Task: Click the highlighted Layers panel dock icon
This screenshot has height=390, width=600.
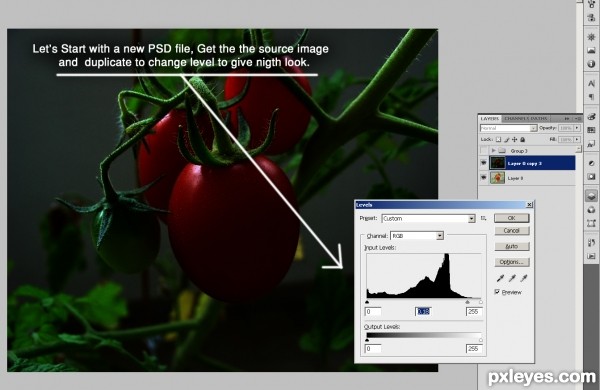Action: click(x=591, y=196)
